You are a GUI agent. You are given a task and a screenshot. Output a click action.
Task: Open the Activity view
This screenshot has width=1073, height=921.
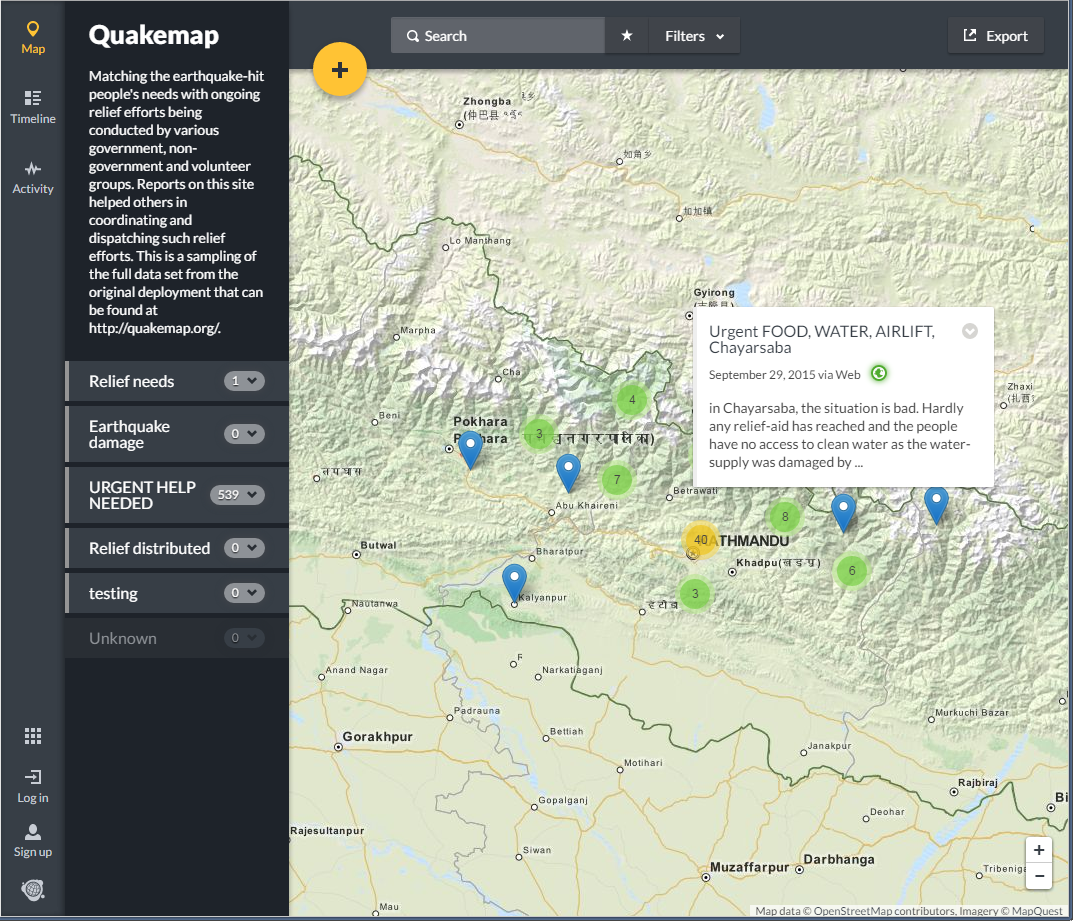tap(32, 178)
